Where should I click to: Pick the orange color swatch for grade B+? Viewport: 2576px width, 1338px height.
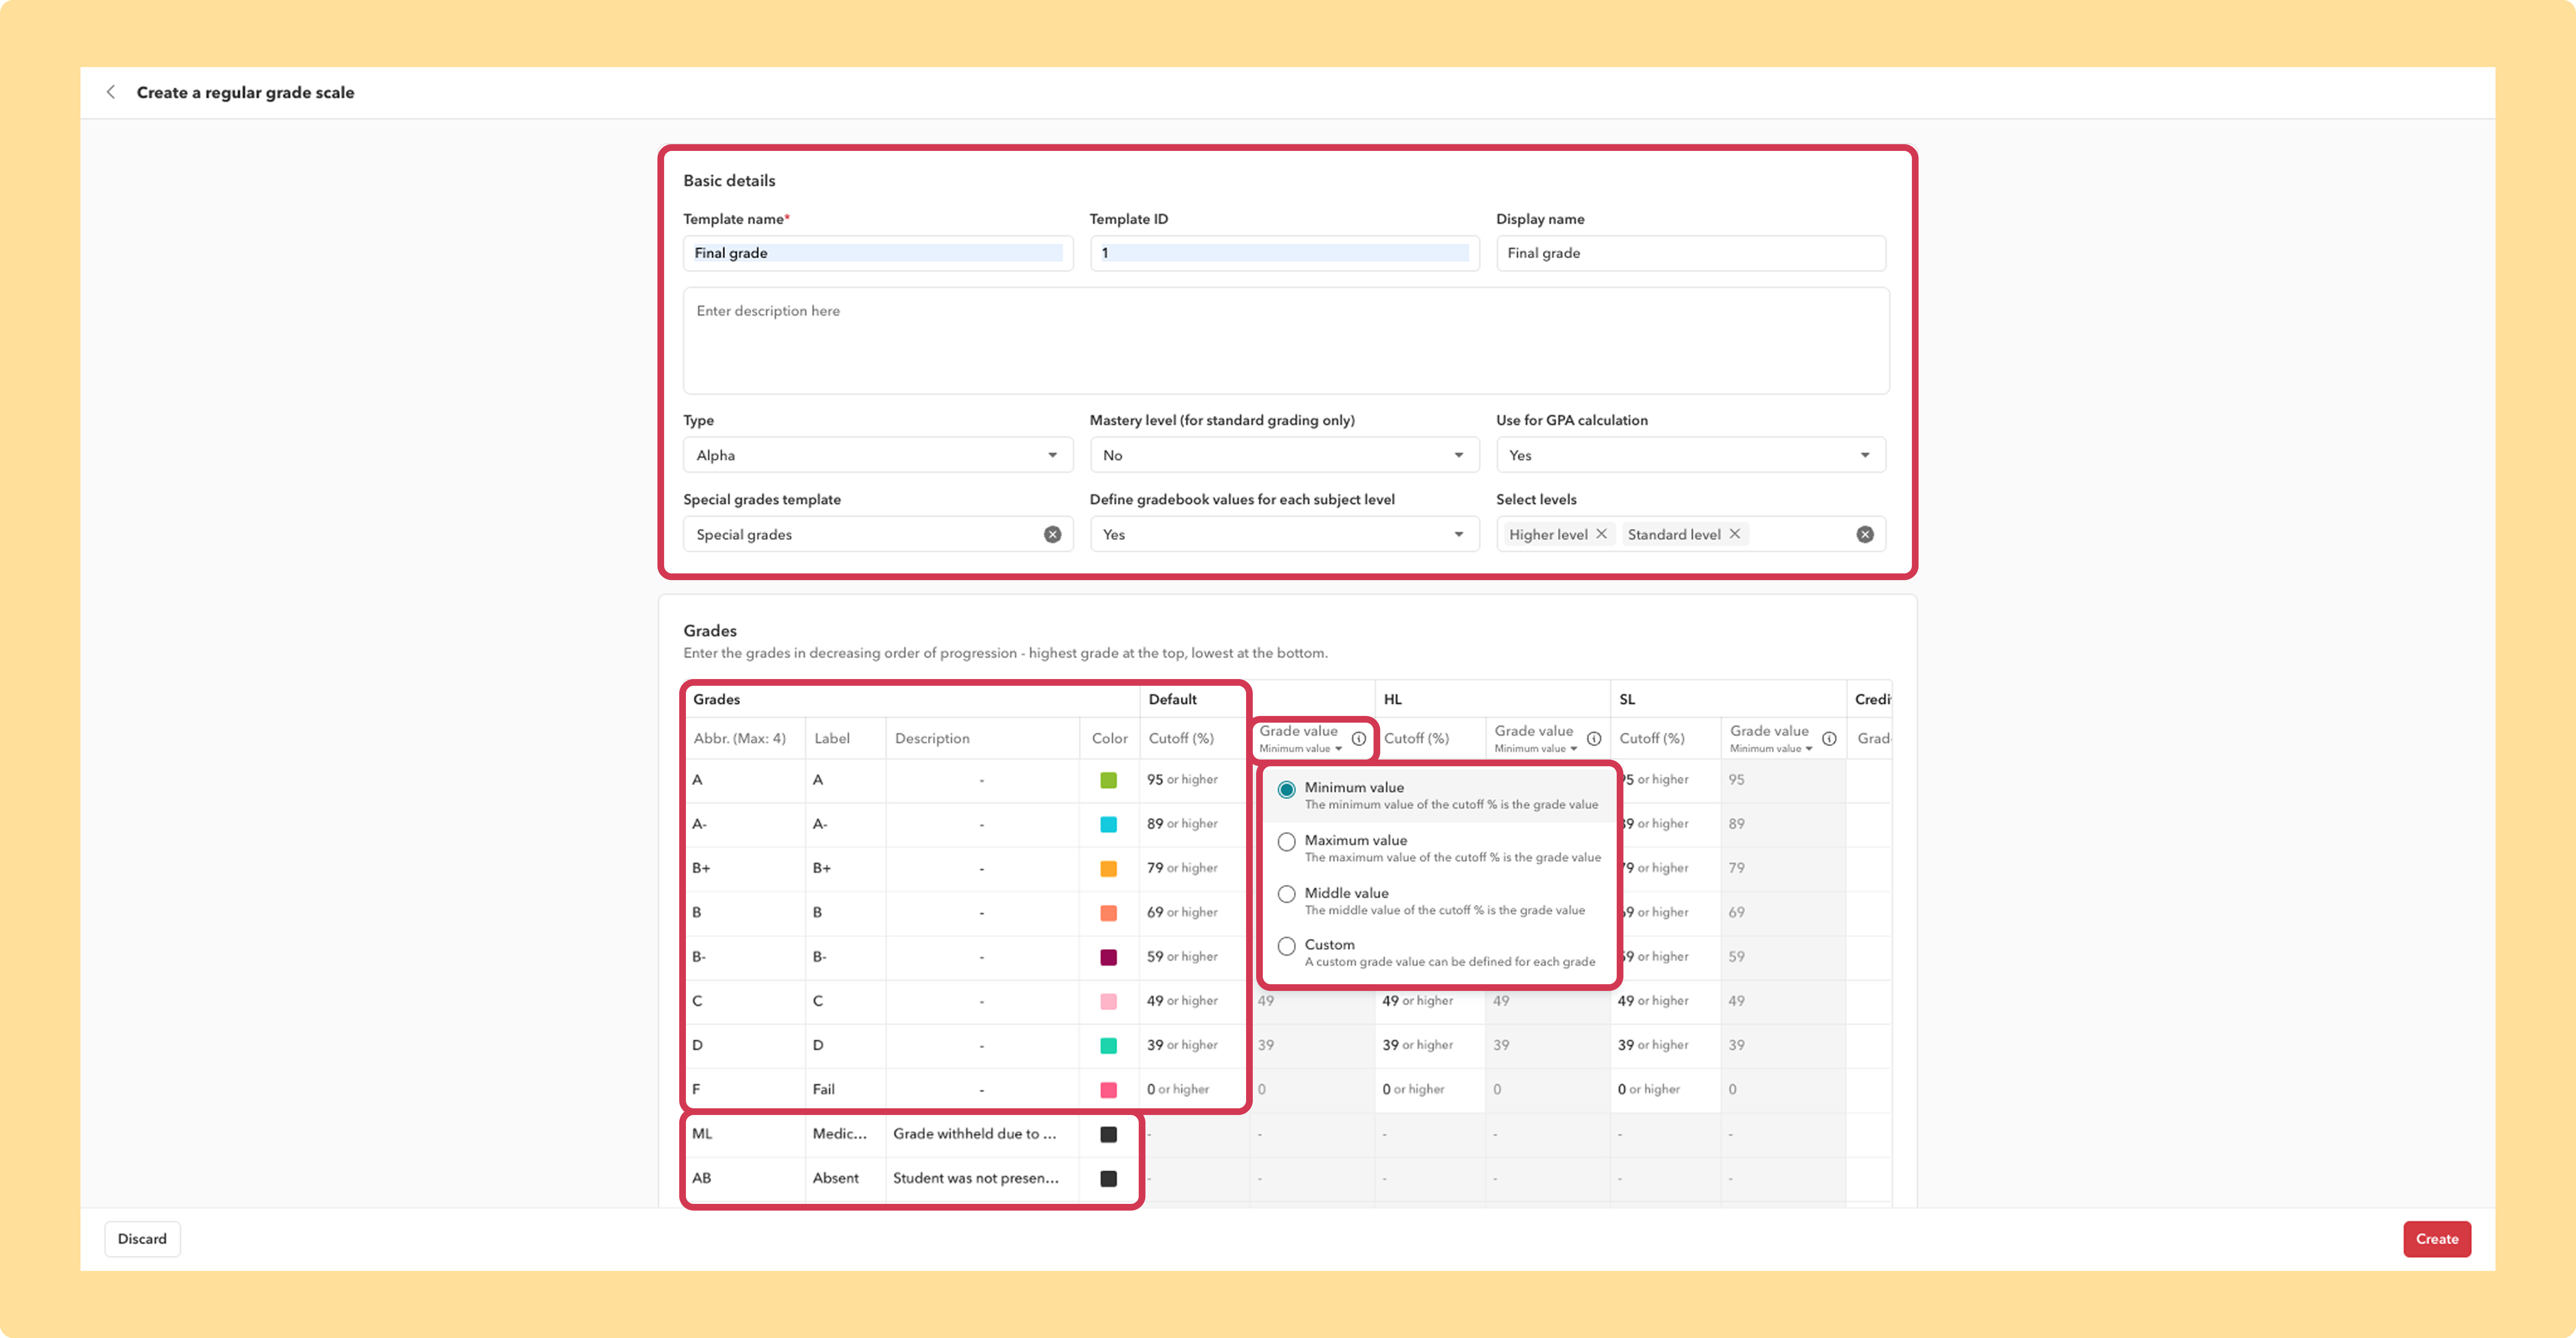click(x=1109, y=869)
